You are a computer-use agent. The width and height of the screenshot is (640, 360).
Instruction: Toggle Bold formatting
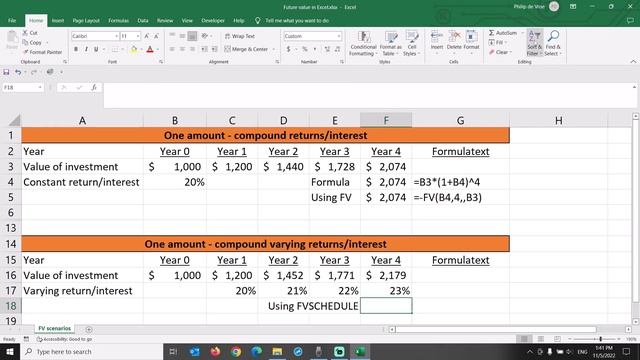[76, 49]
